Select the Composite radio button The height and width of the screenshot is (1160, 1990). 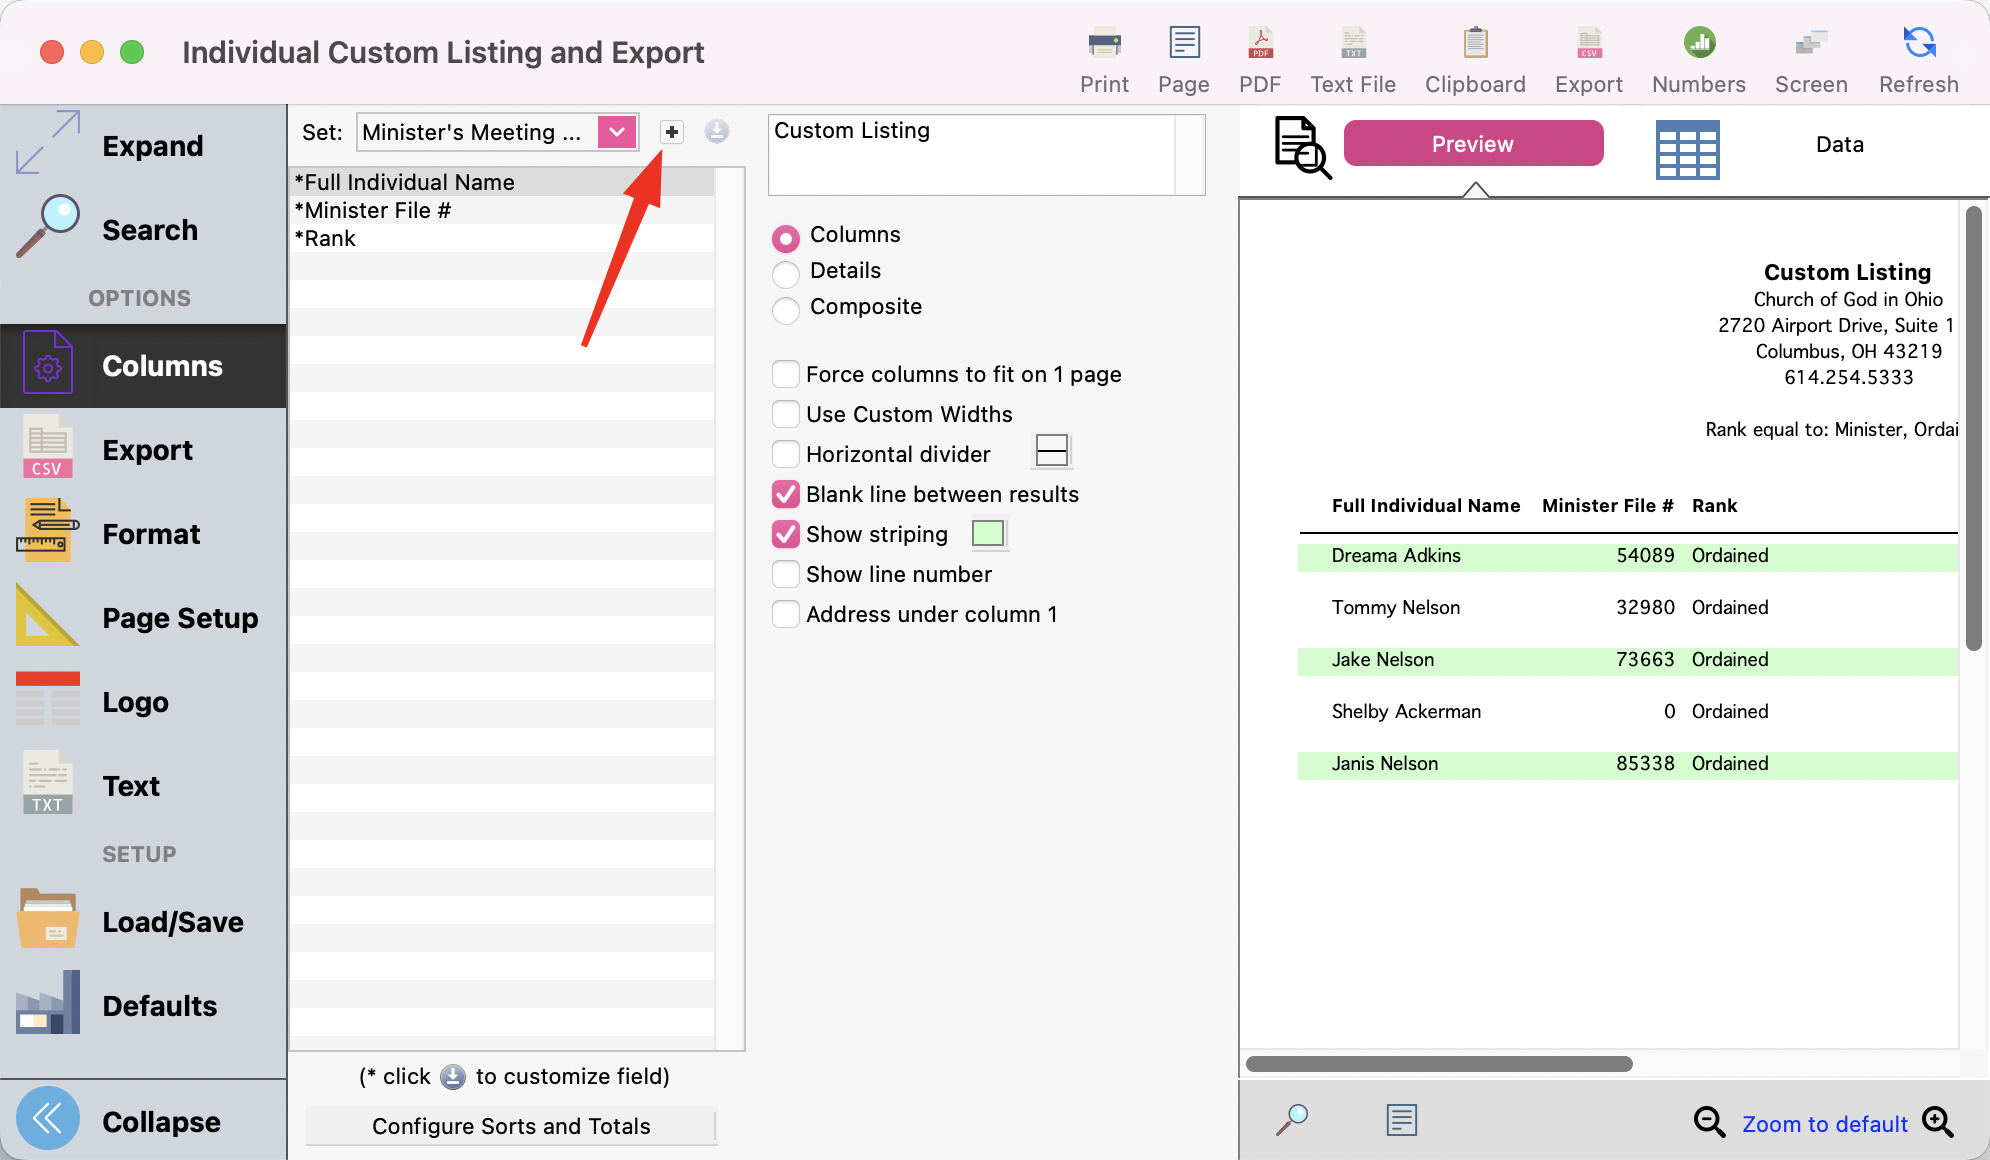tap(786, 310)
